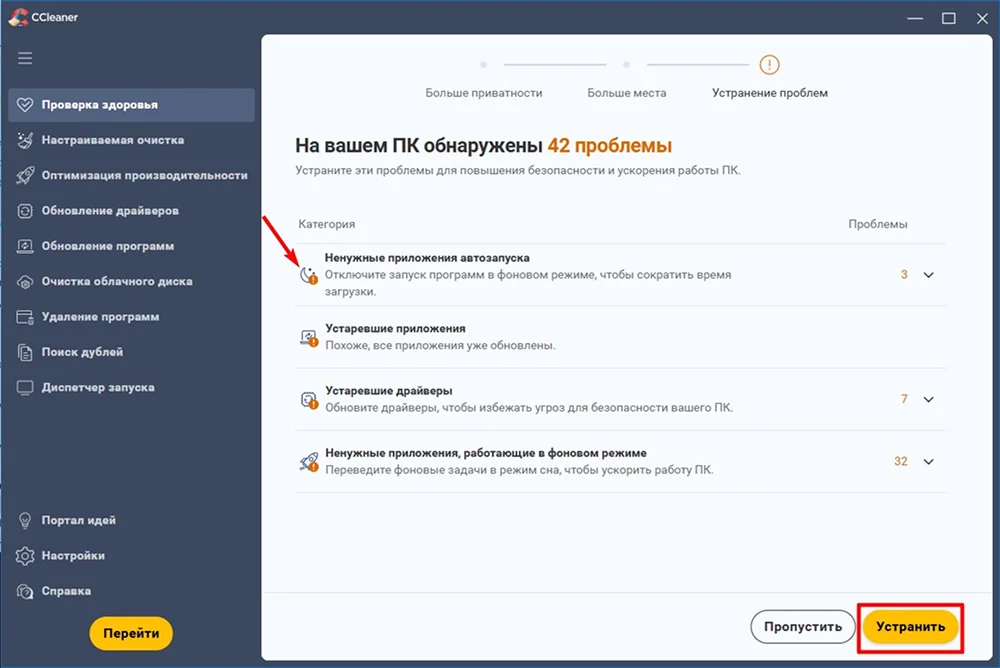1000x668 pixels.
Task: Click the Поиск дублей document icon
Action: tap(25, 352)
